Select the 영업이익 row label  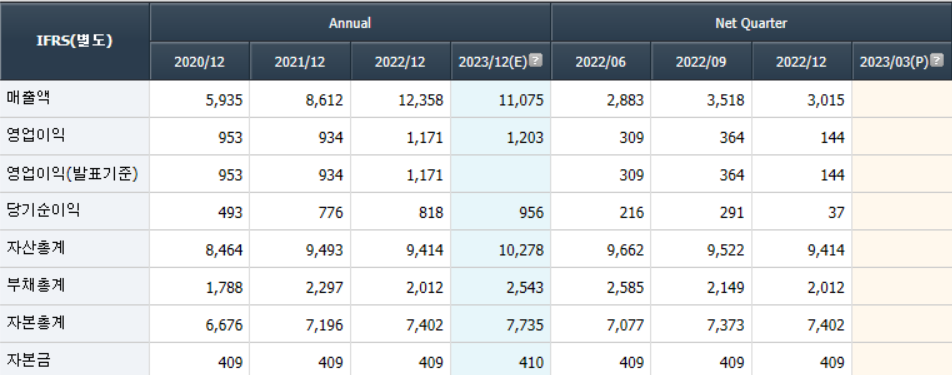[35, 136]
